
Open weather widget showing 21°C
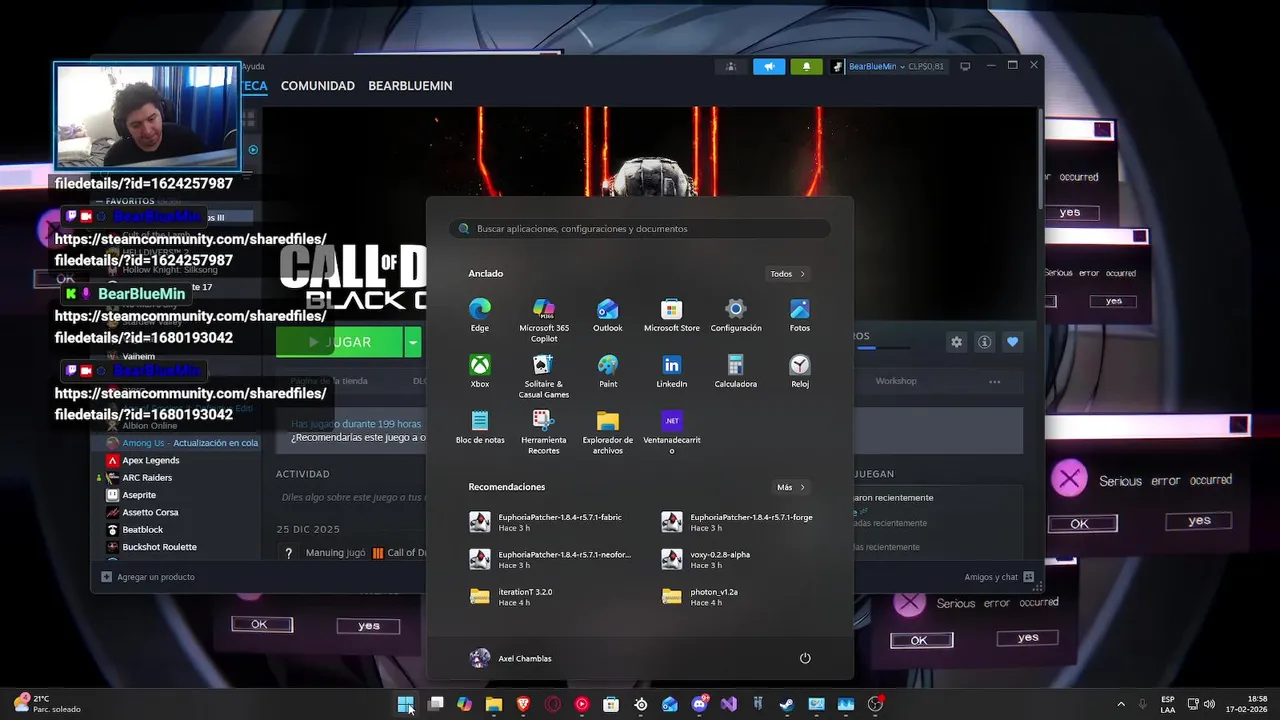[46, 704]
